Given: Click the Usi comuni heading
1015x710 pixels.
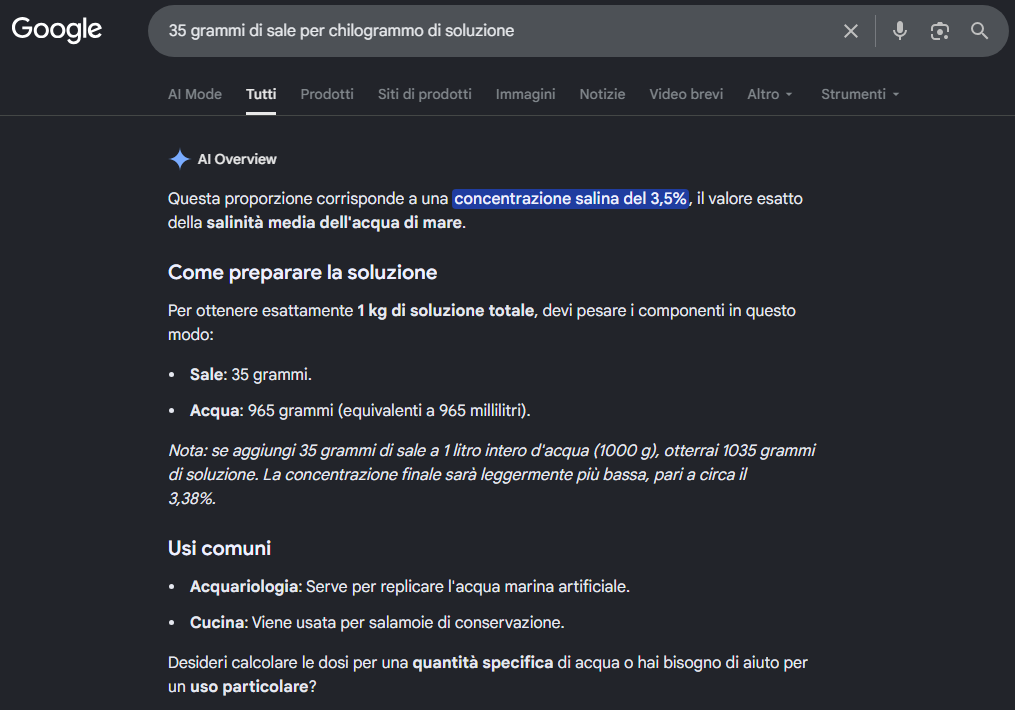Looking at the screenshot, I should click(x=219, y=548).
